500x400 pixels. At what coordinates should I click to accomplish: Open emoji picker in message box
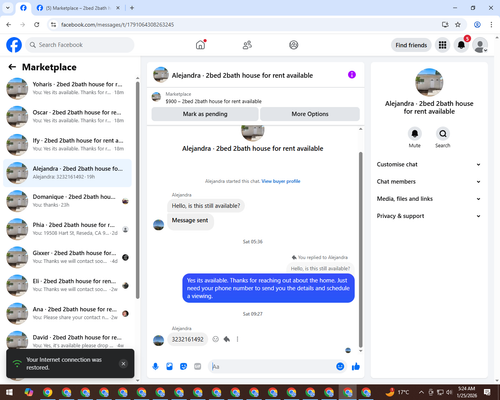pos(340,367)
